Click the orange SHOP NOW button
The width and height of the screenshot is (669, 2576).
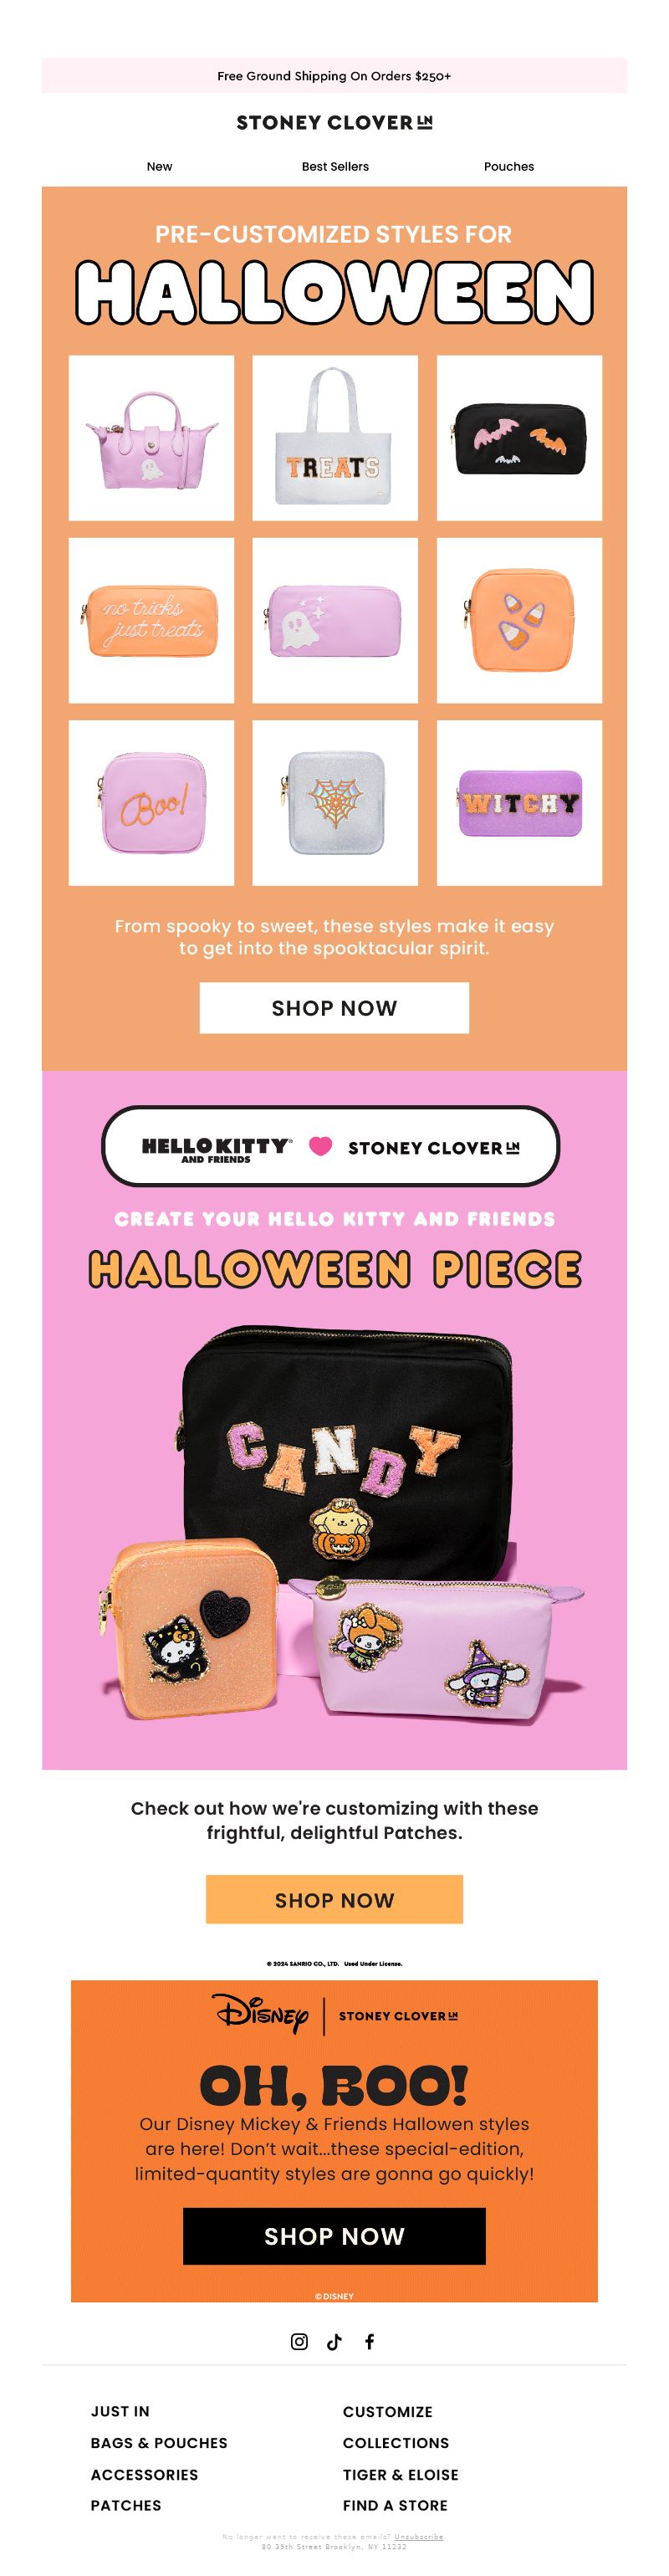click(x=334, y=1899)
